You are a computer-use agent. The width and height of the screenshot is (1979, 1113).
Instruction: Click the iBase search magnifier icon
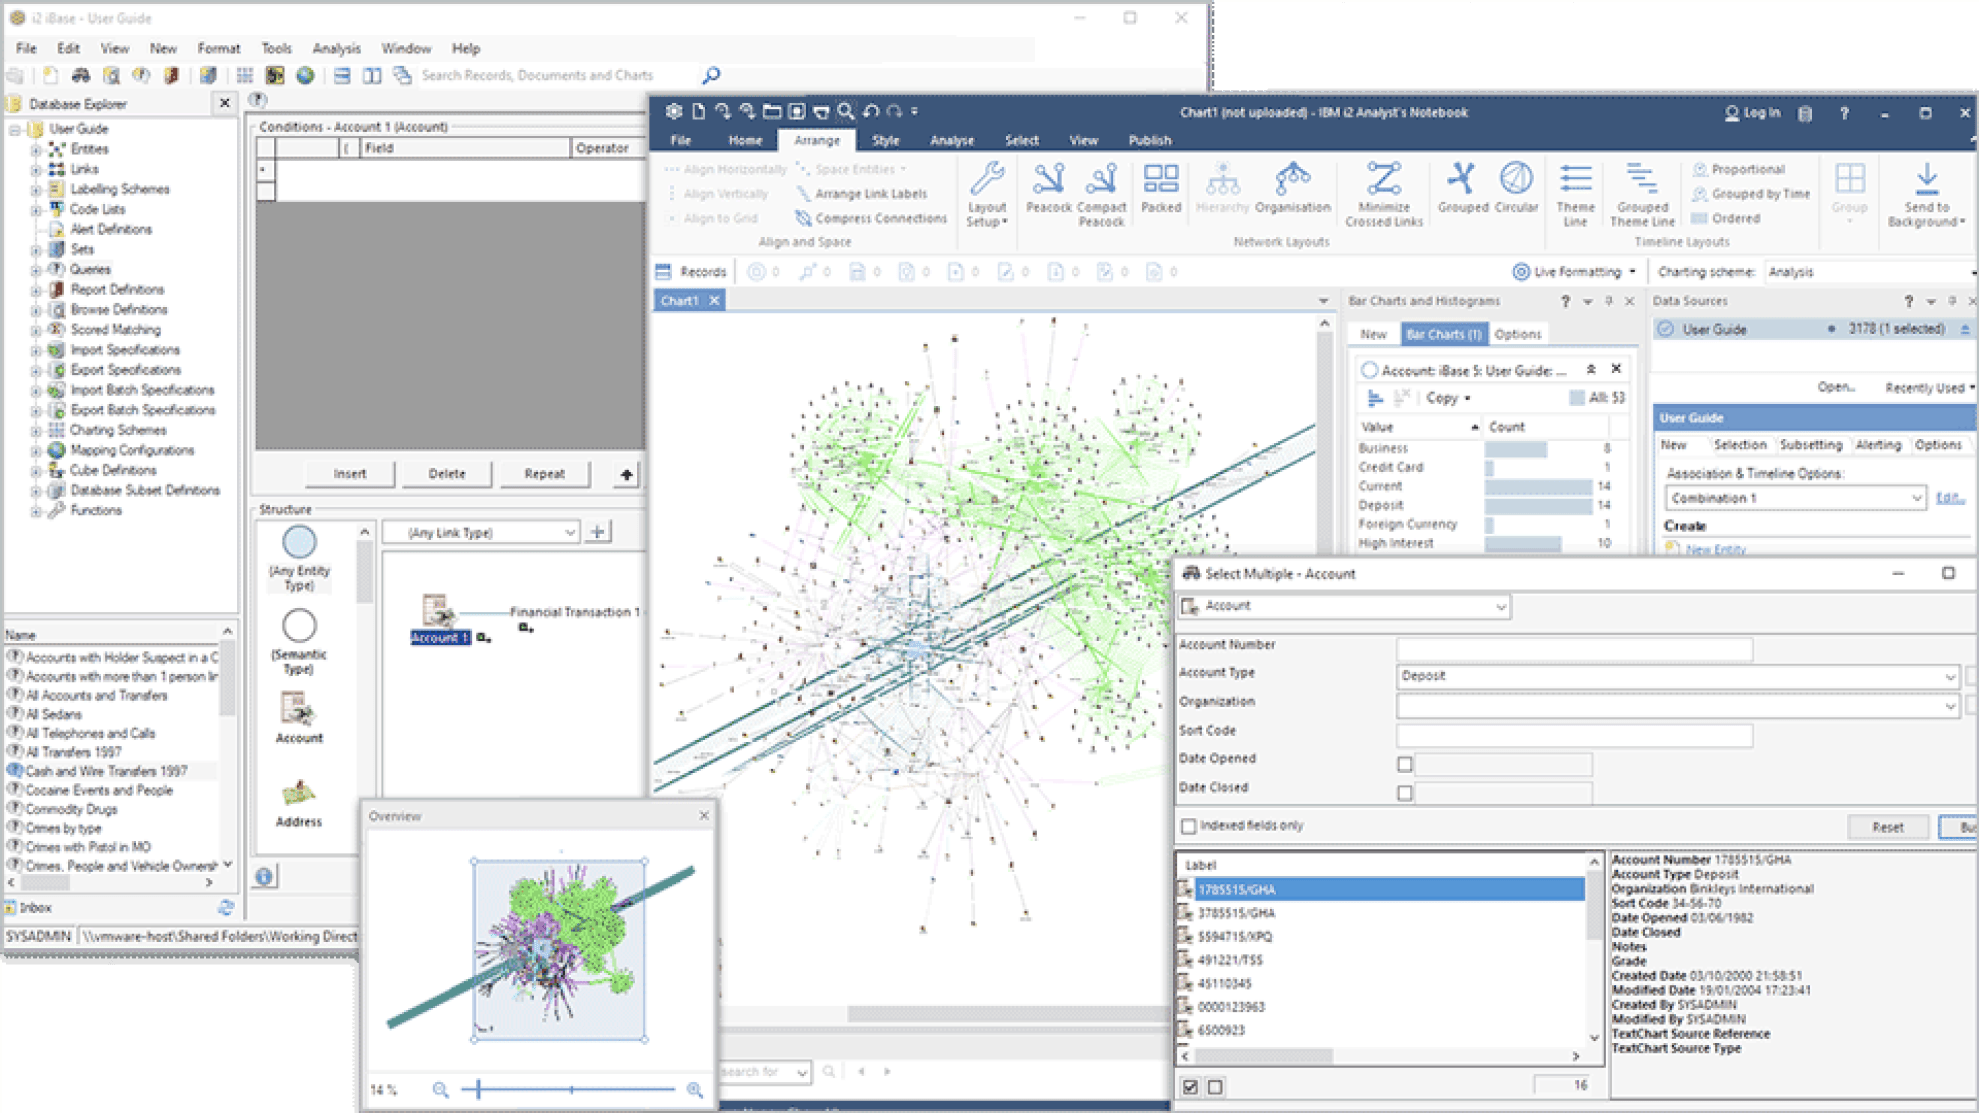point(711,75)
